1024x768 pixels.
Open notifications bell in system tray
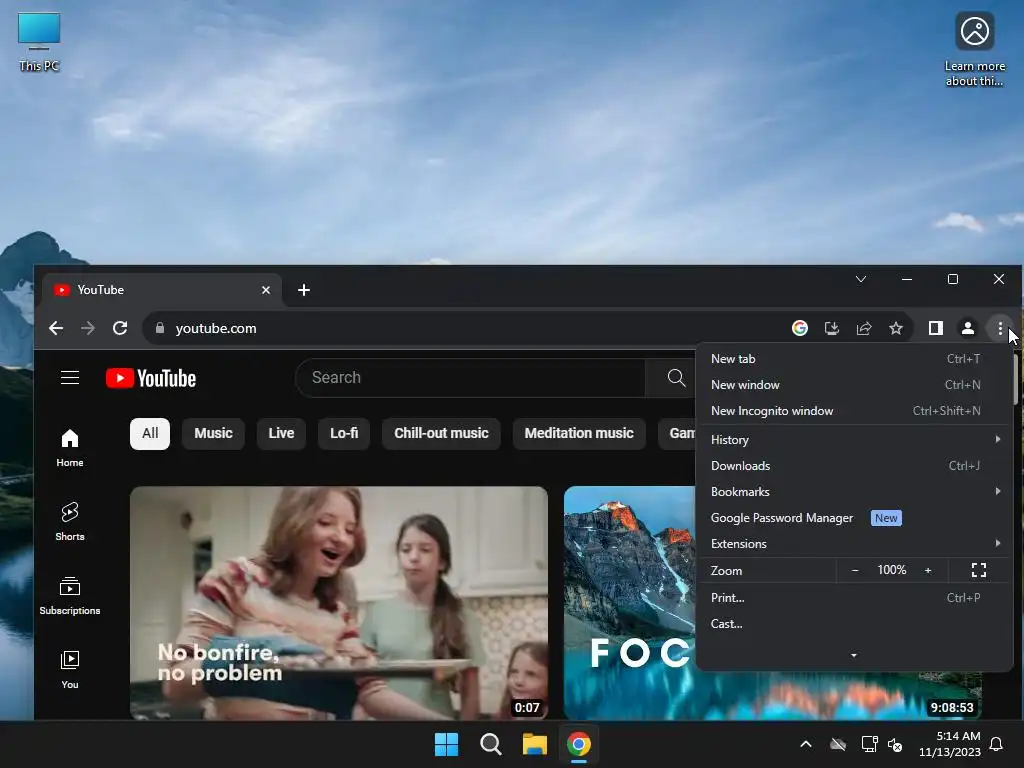tap(996, 744)
